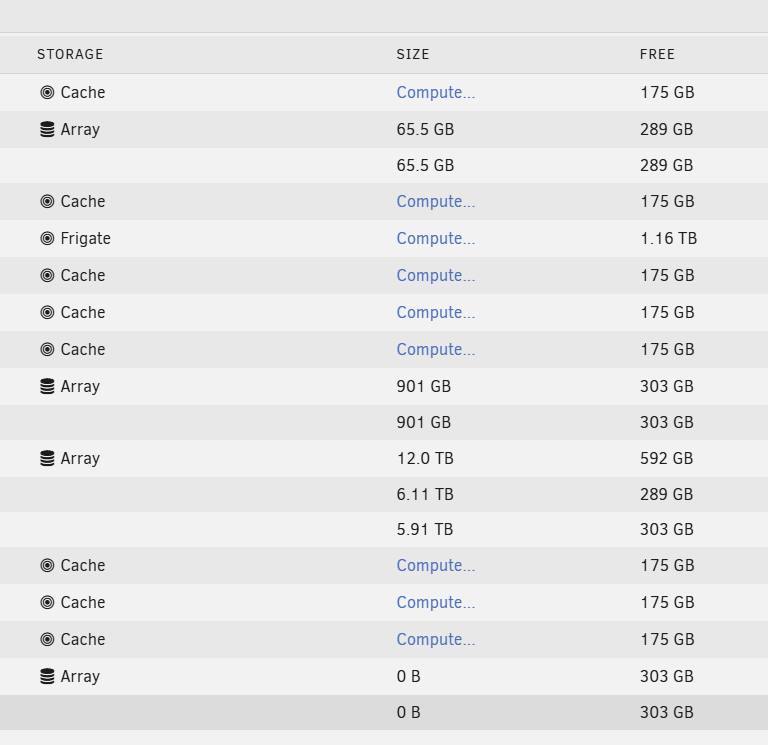Screen dimensions: 768x745
Task: Click the Cache icon in the row directly below Frigate
Action: (47, 275)
